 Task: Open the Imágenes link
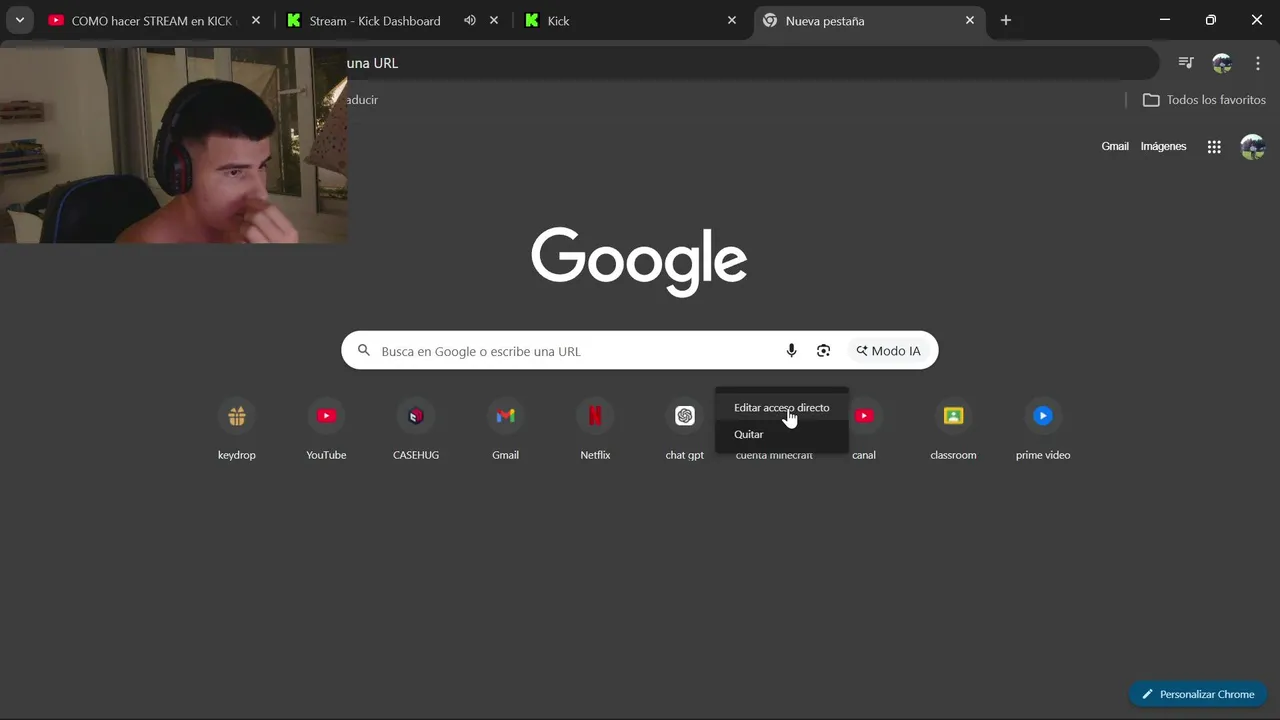pos(1163,146)
